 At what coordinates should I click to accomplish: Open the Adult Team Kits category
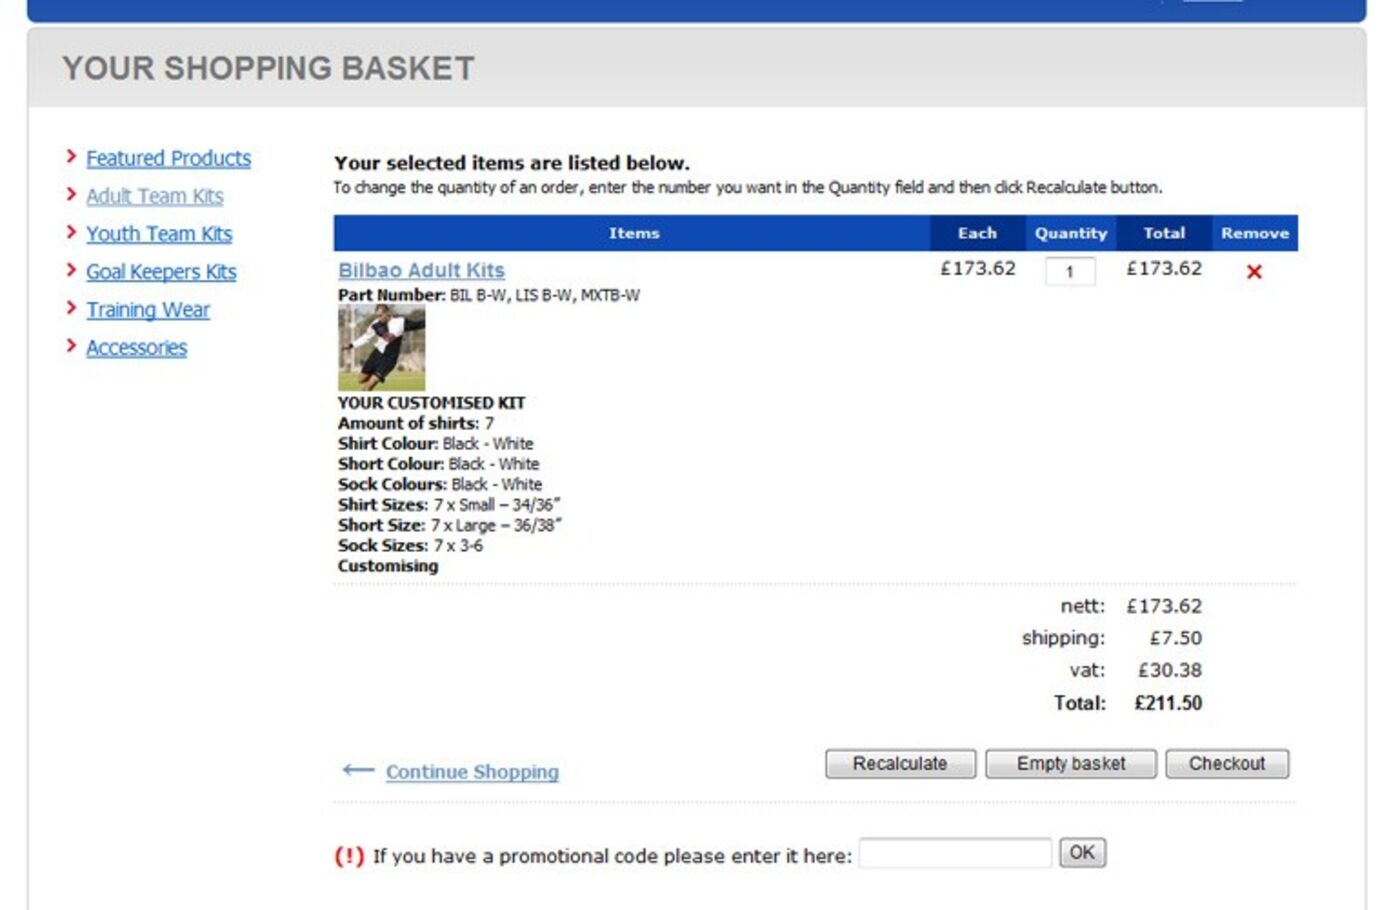point(155,196)
